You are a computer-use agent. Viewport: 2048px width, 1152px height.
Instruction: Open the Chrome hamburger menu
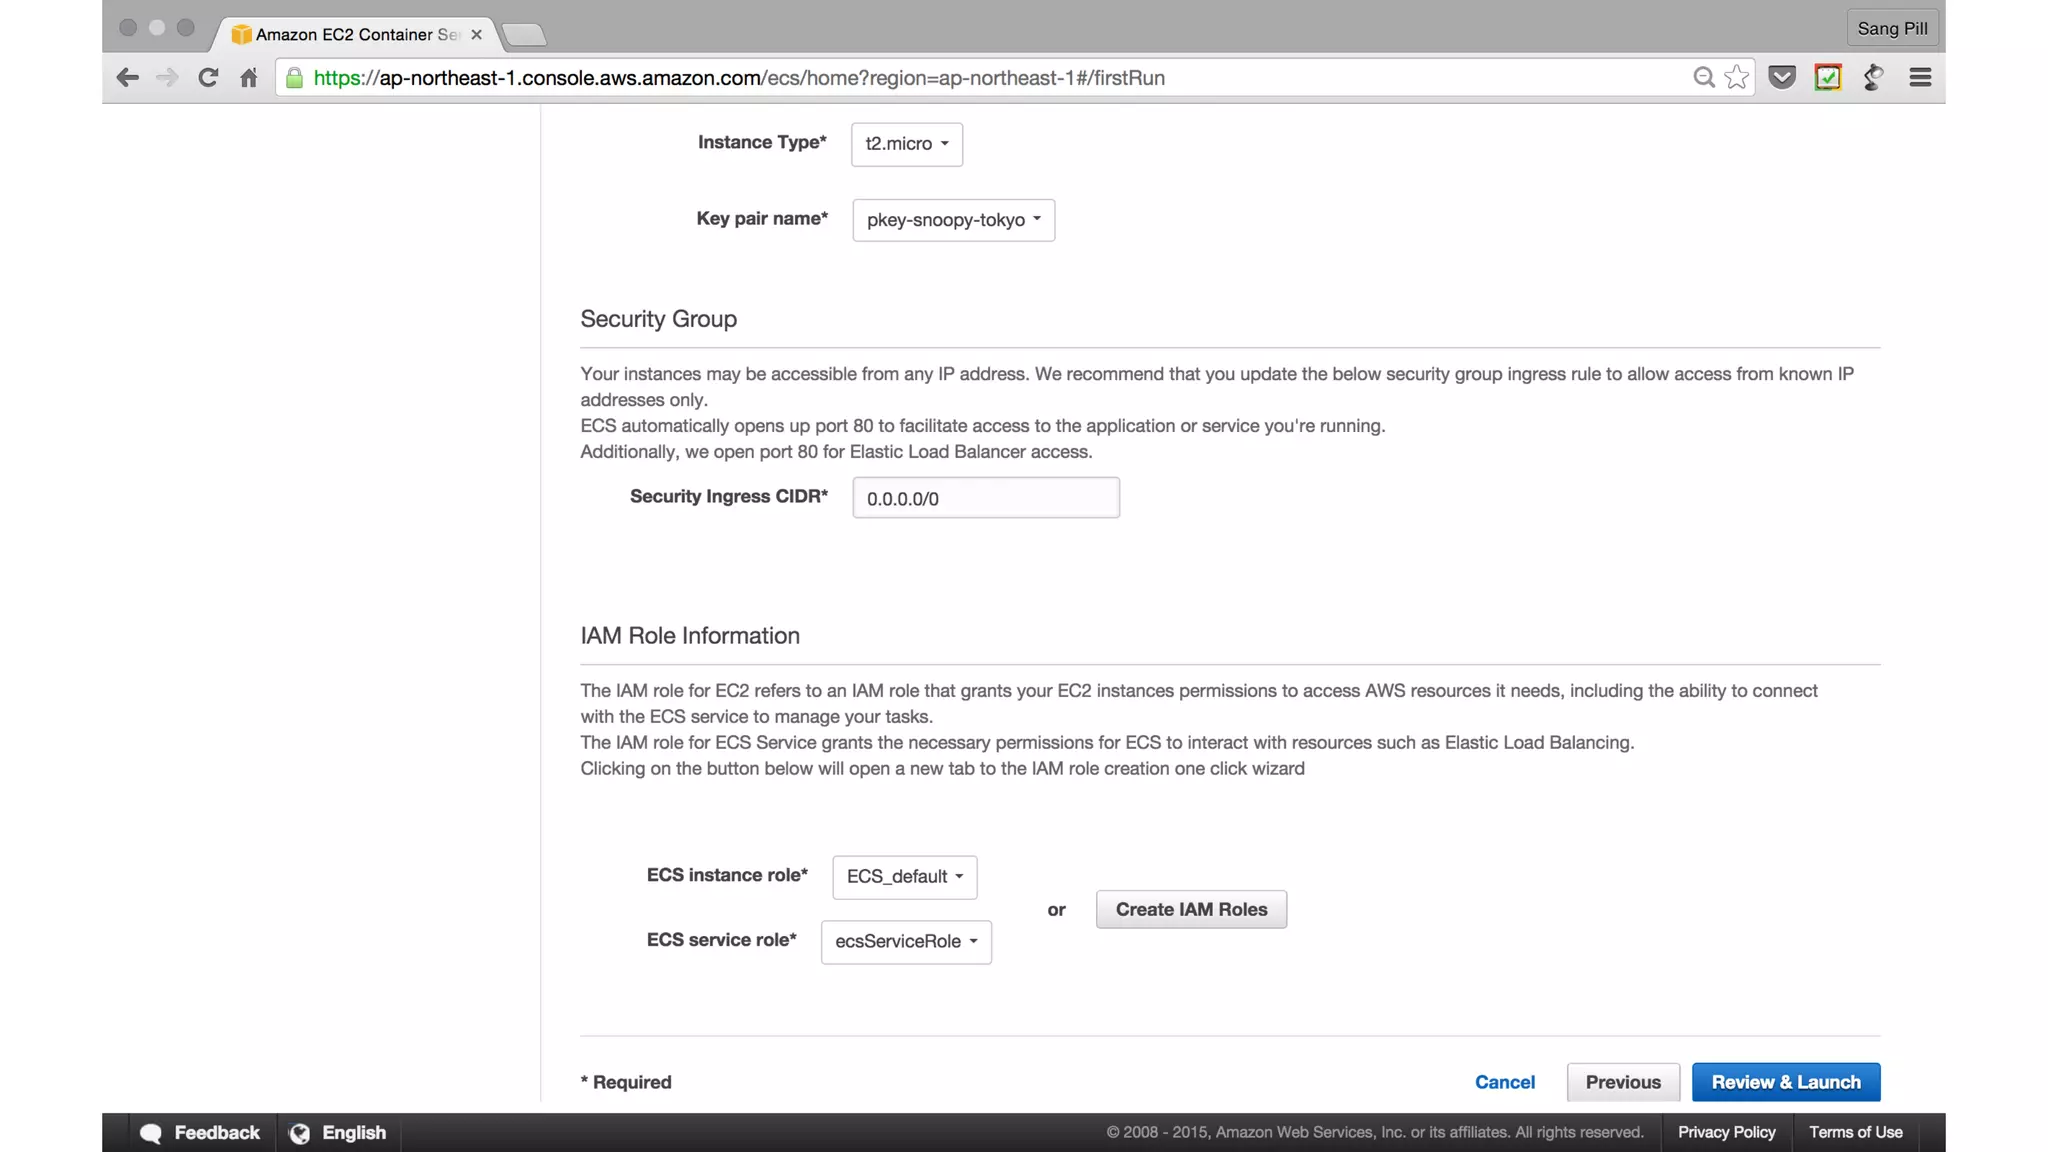pyautogui.click(x=1920, y=78)
